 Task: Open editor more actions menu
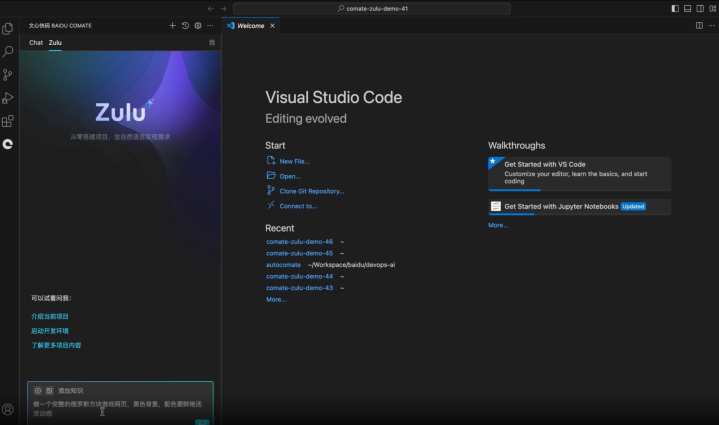coord(712,26)
